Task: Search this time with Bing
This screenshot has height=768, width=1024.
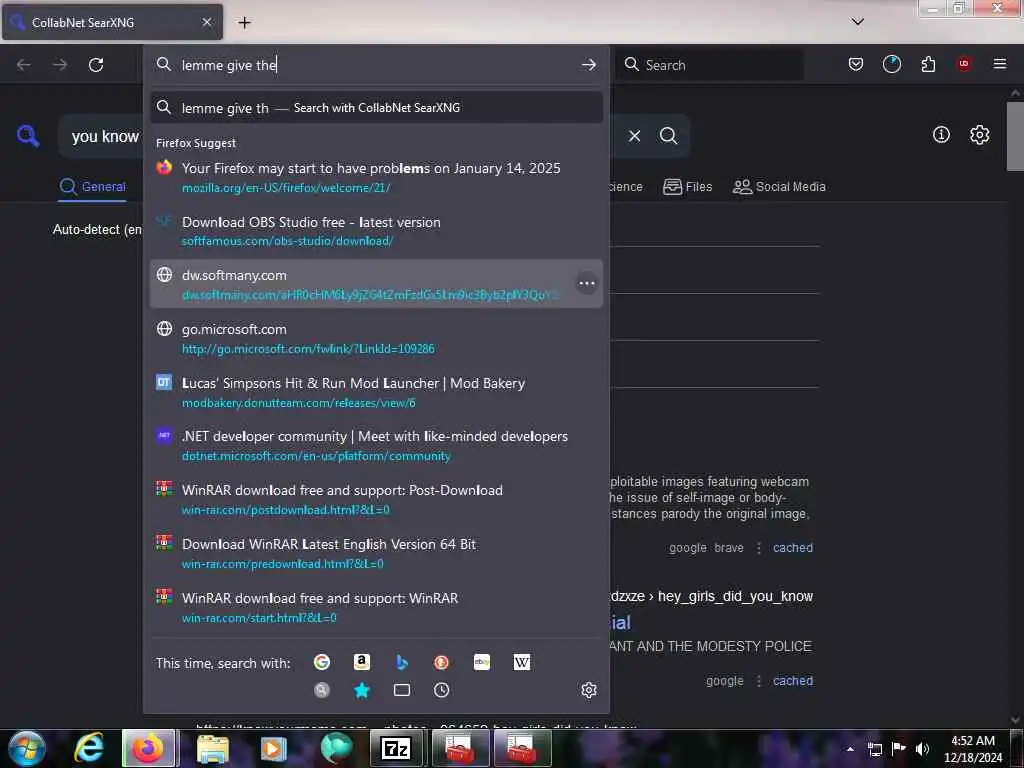Action: point(402,662)
